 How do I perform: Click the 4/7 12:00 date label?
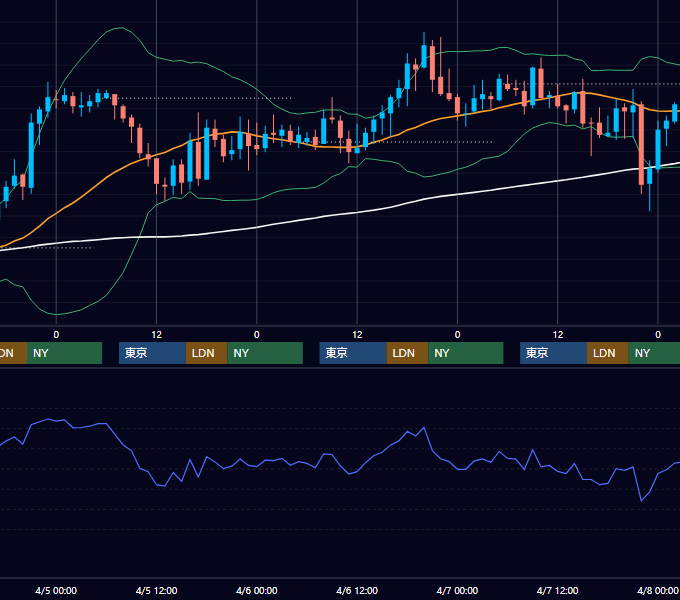[558, 590]
